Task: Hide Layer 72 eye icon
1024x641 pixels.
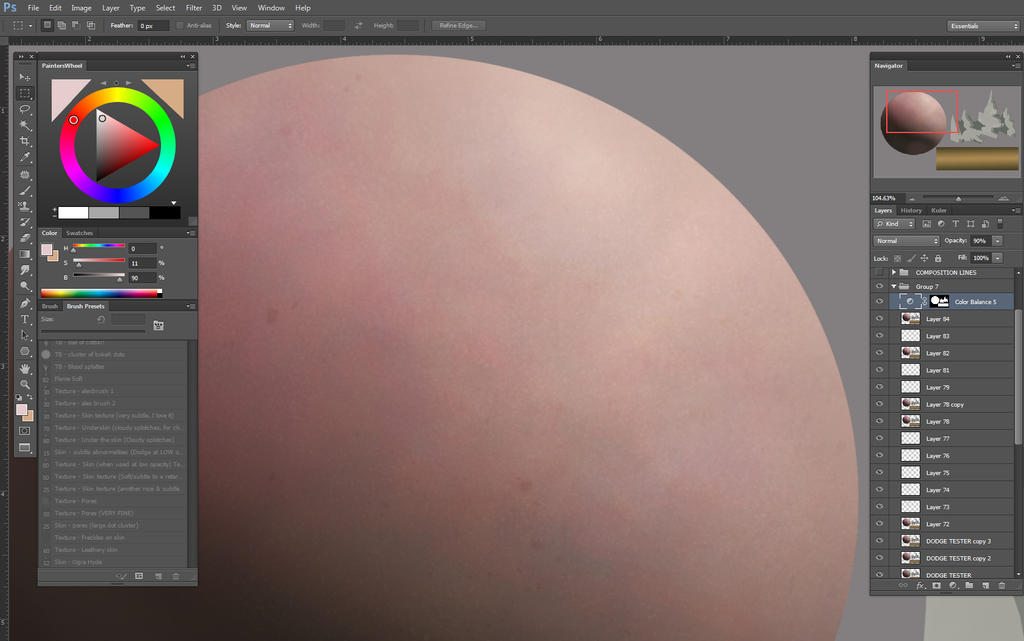Action: [879, 524]
